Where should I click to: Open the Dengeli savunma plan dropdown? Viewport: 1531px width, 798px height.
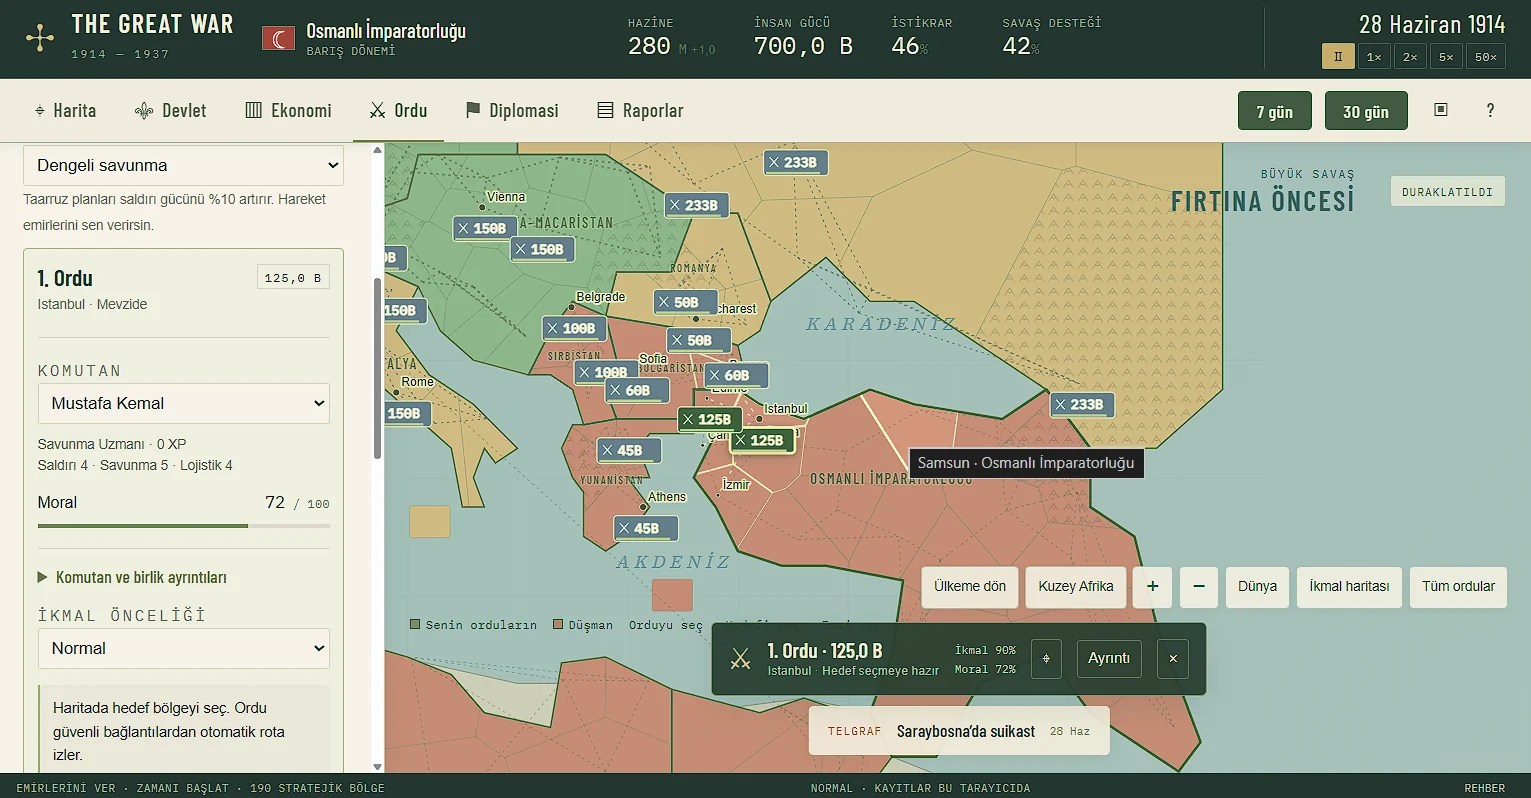pos(184,166)
